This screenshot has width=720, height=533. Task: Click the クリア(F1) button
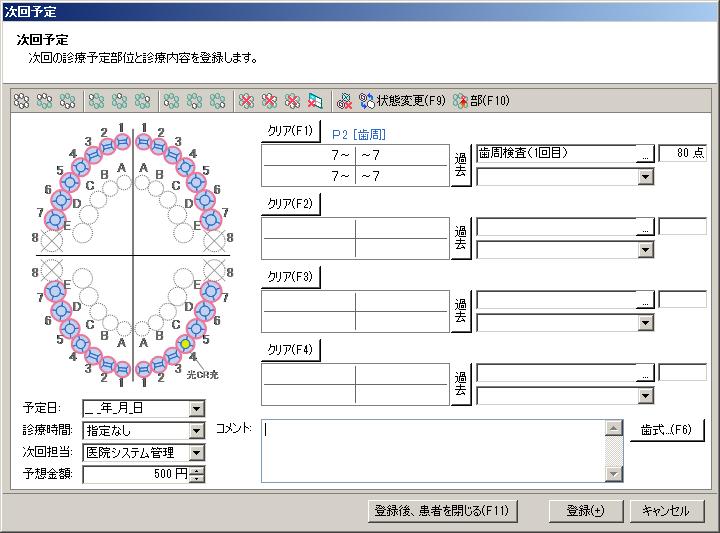pyautogui.click(x=290, y=131)
